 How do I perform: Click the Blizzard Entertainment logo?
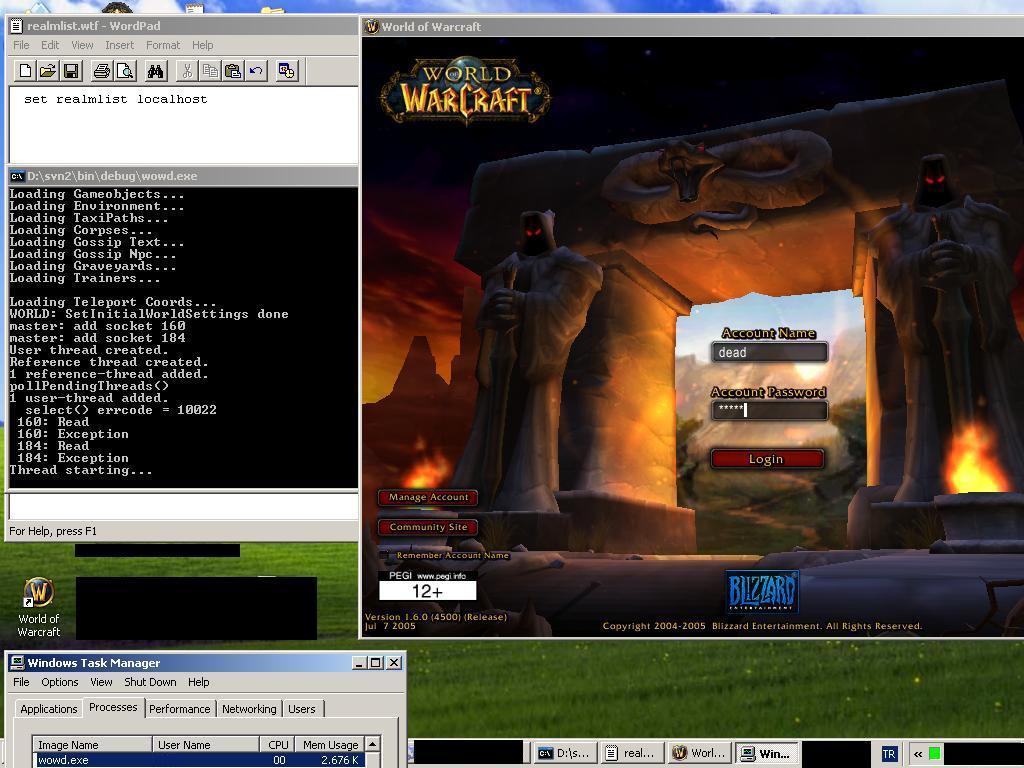(762, 591)
